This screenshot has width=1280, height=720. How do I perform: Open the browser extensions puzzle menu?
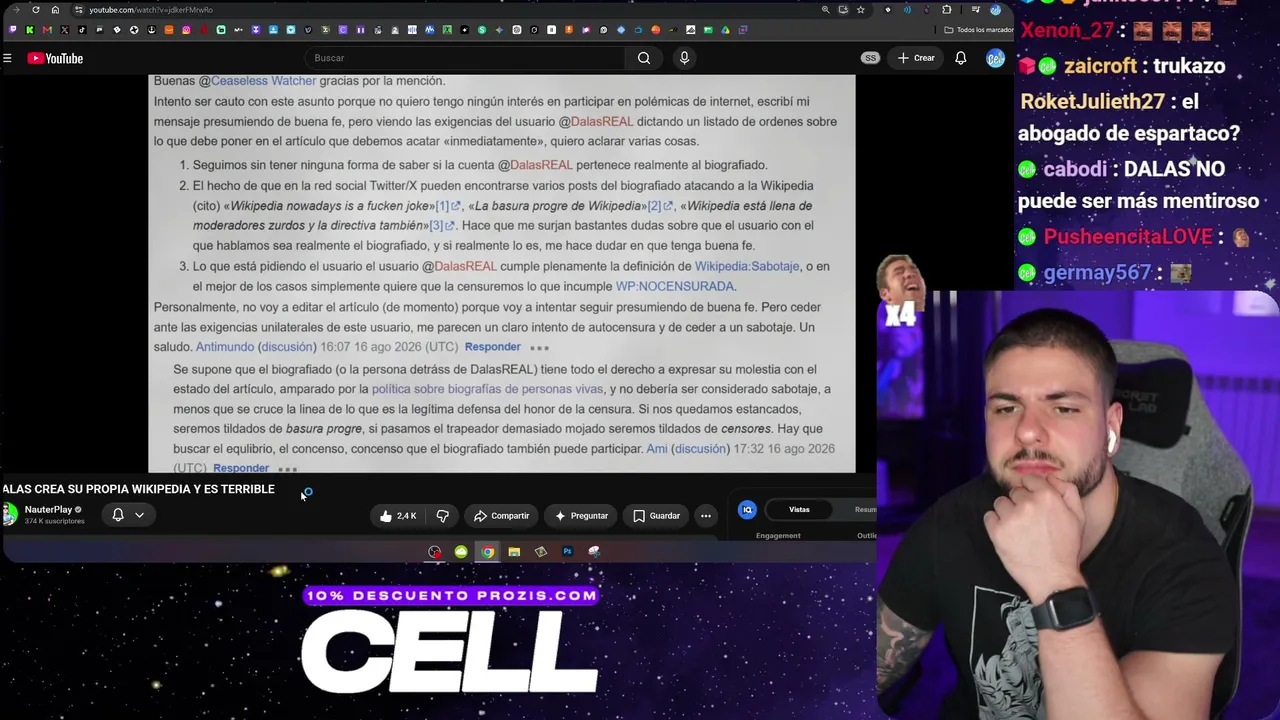pos(947,10)
